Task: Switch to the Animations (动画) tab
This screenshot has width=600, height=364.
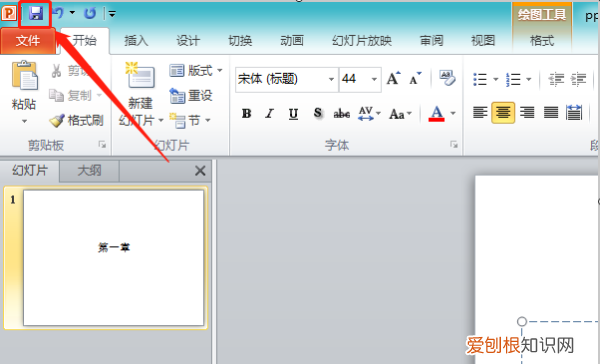Action: click(292, 41)
